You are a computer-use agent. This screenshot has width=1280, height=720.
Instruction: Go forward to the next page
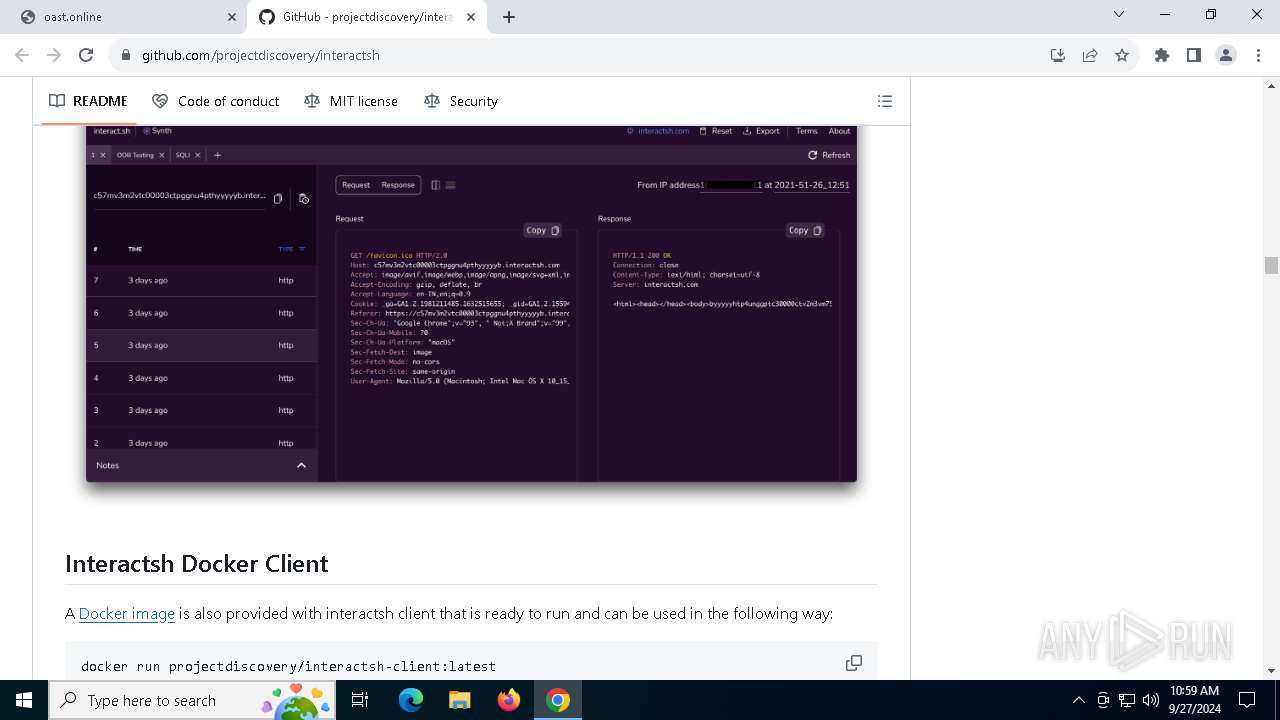[x=54, y=55]
